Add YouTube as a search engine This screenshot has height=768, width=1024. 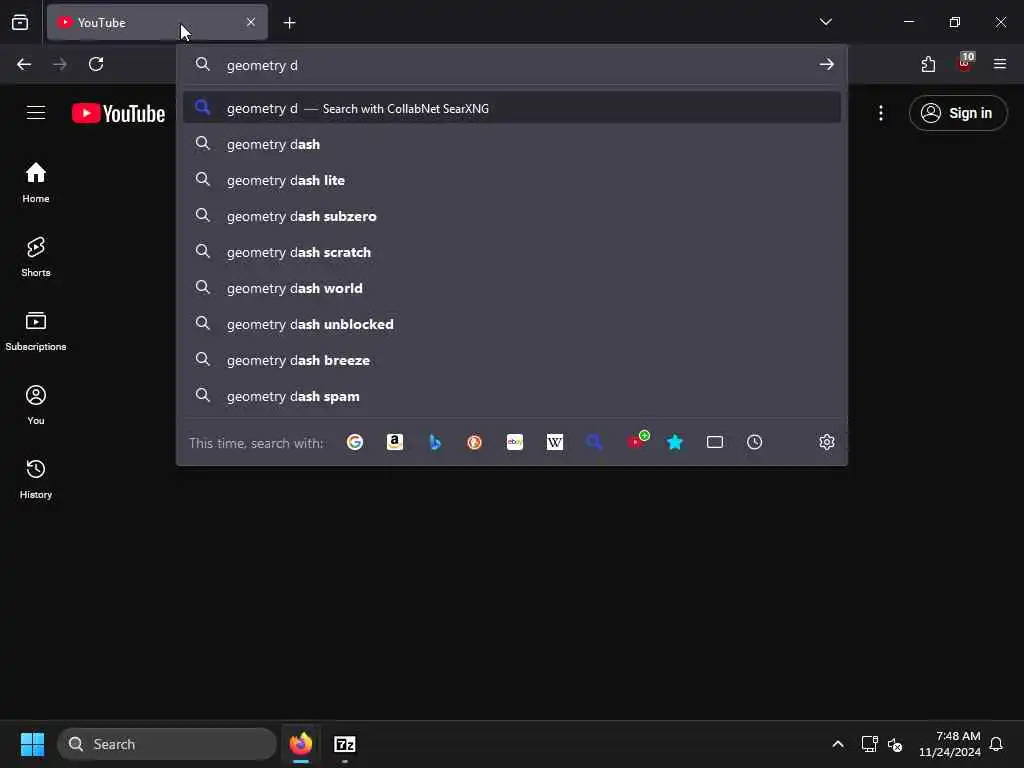637,441
